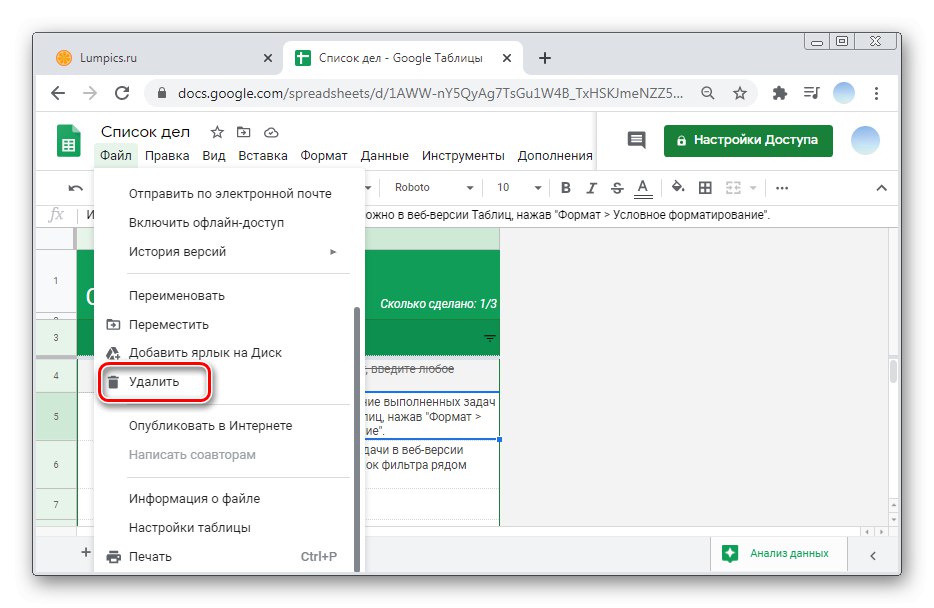Image resolution: width=934 pixels, height=608 pixels.
Task: Apply italic formatting
Action: pos(591,188)
